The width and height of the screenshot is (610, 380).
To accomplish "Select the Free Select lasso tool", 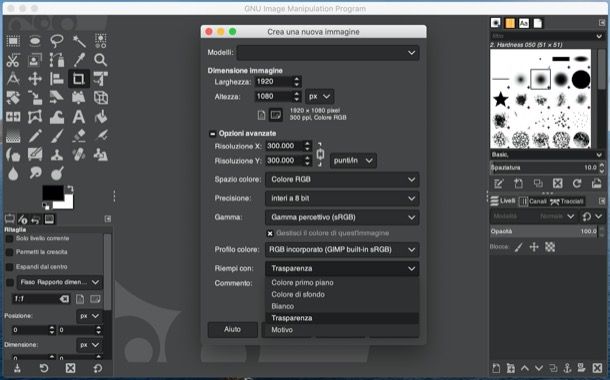I will 57,41.
